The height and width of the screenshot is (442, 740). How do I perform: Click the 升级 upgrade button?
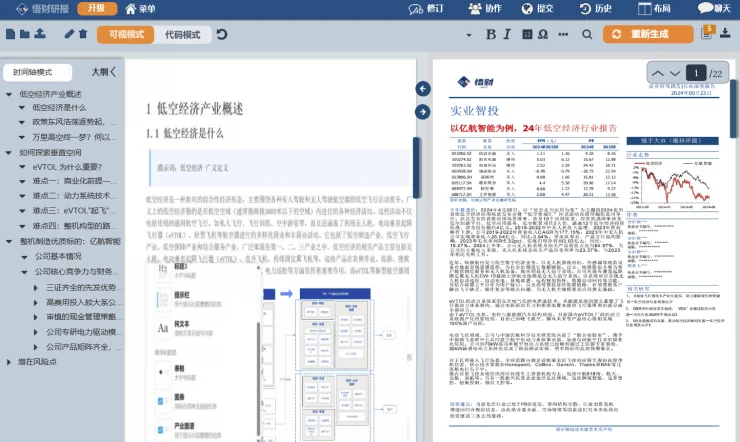click(x=97, y=8)
